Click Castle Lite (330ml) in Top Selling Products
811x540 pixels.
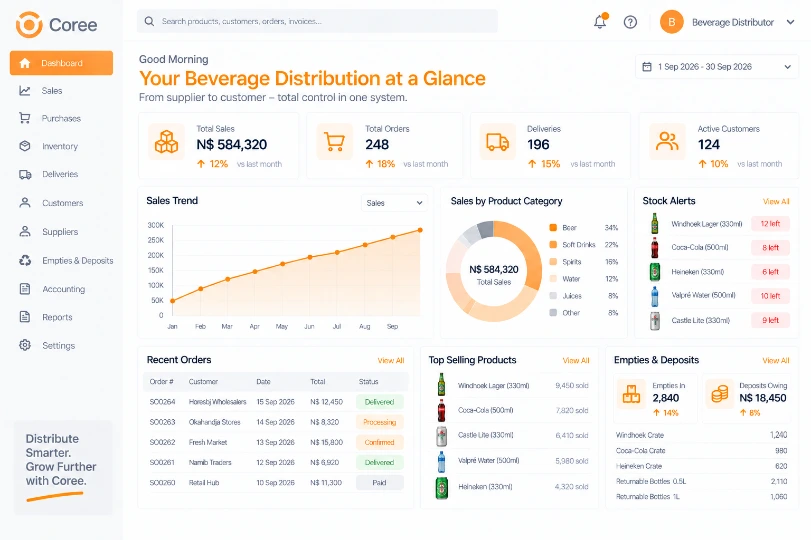pyautogui.click(x=486, y=435)
